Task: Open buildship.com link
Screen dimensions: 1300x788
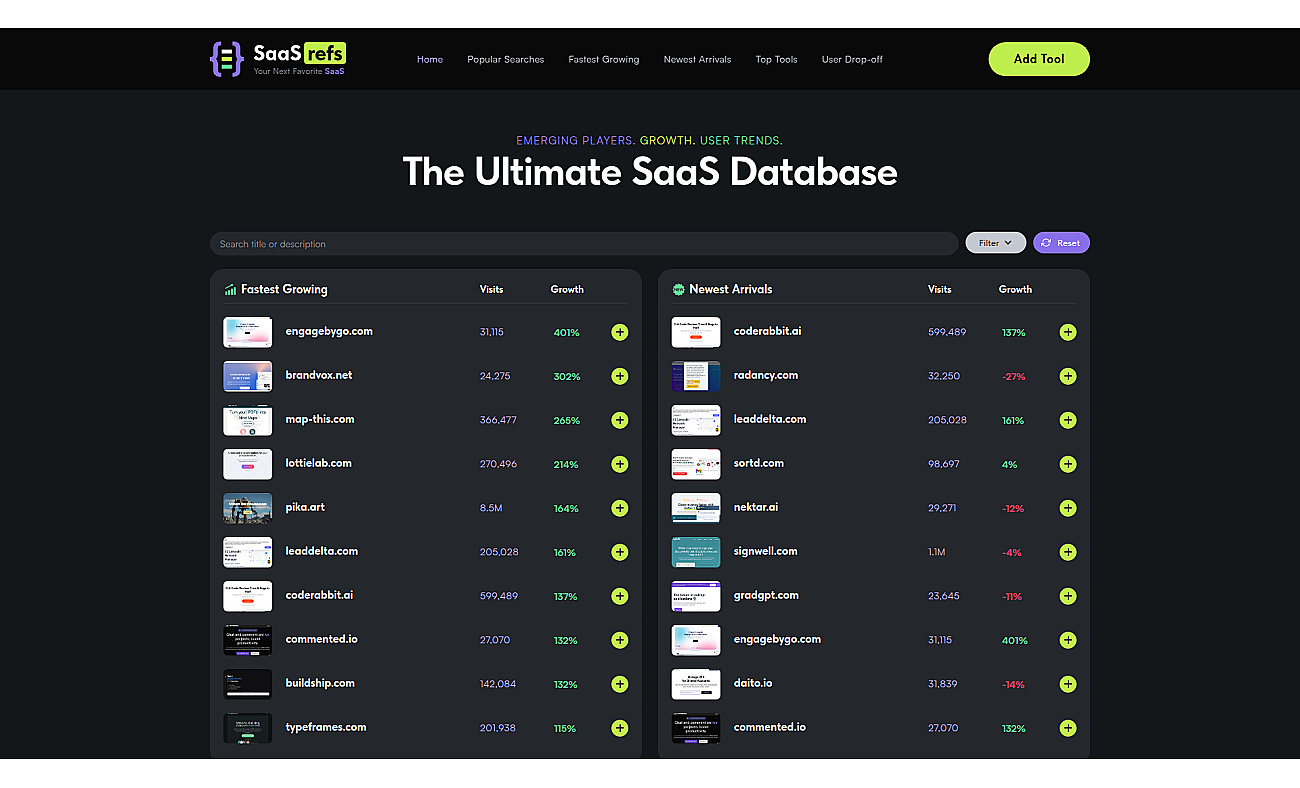Action: (x=320, y=683)
